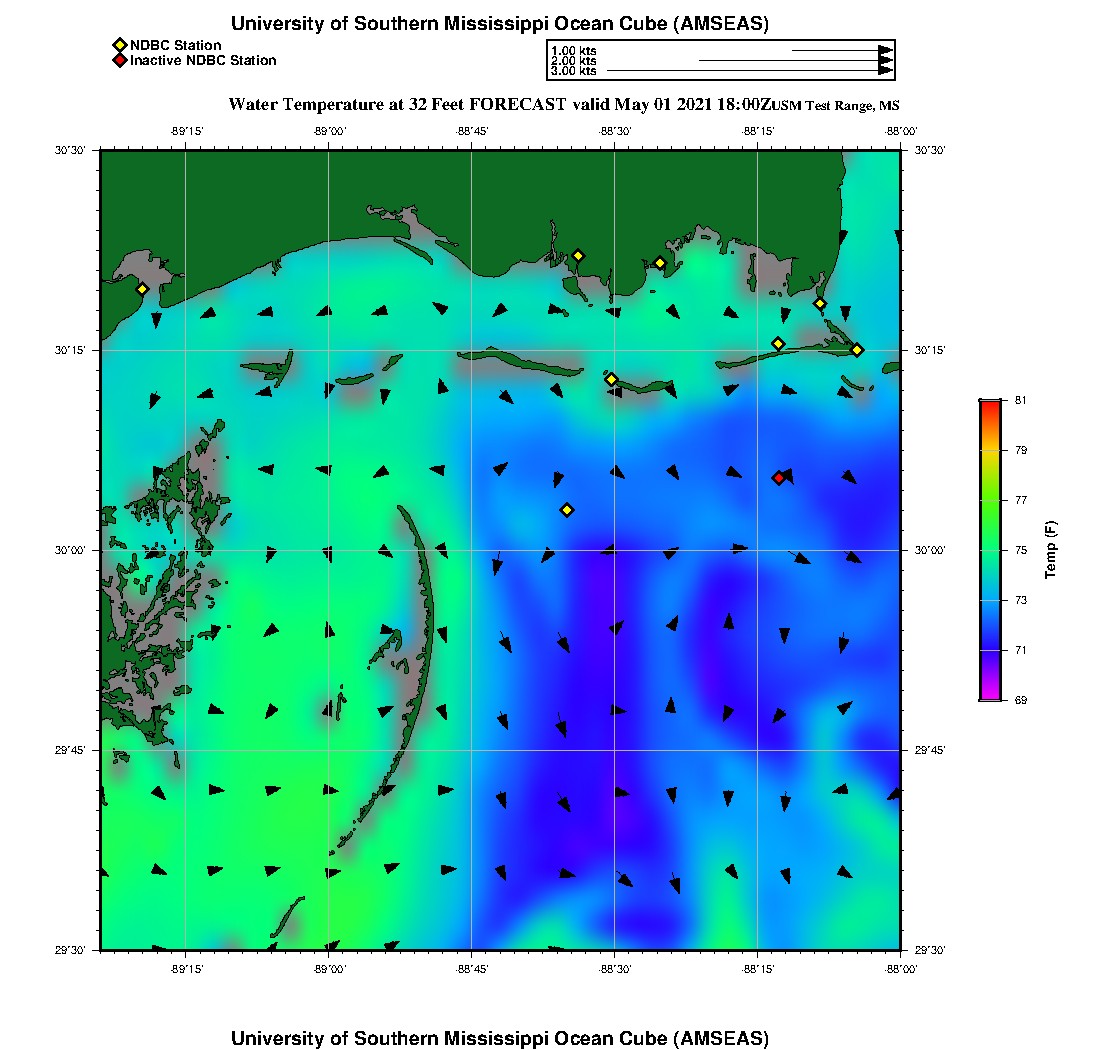Click the red top of the temperature color bar
1100x1050 pixels.
point(989,403)
